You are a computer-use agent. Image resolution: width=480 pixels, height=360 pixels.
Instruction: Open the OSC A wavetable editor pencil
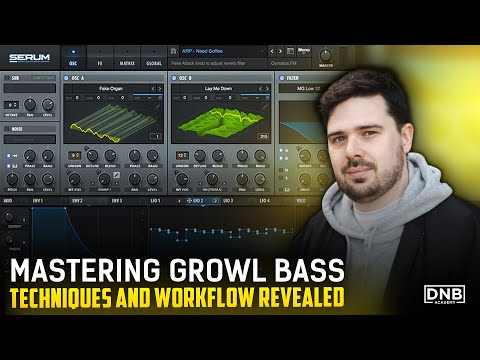[157, 107]
